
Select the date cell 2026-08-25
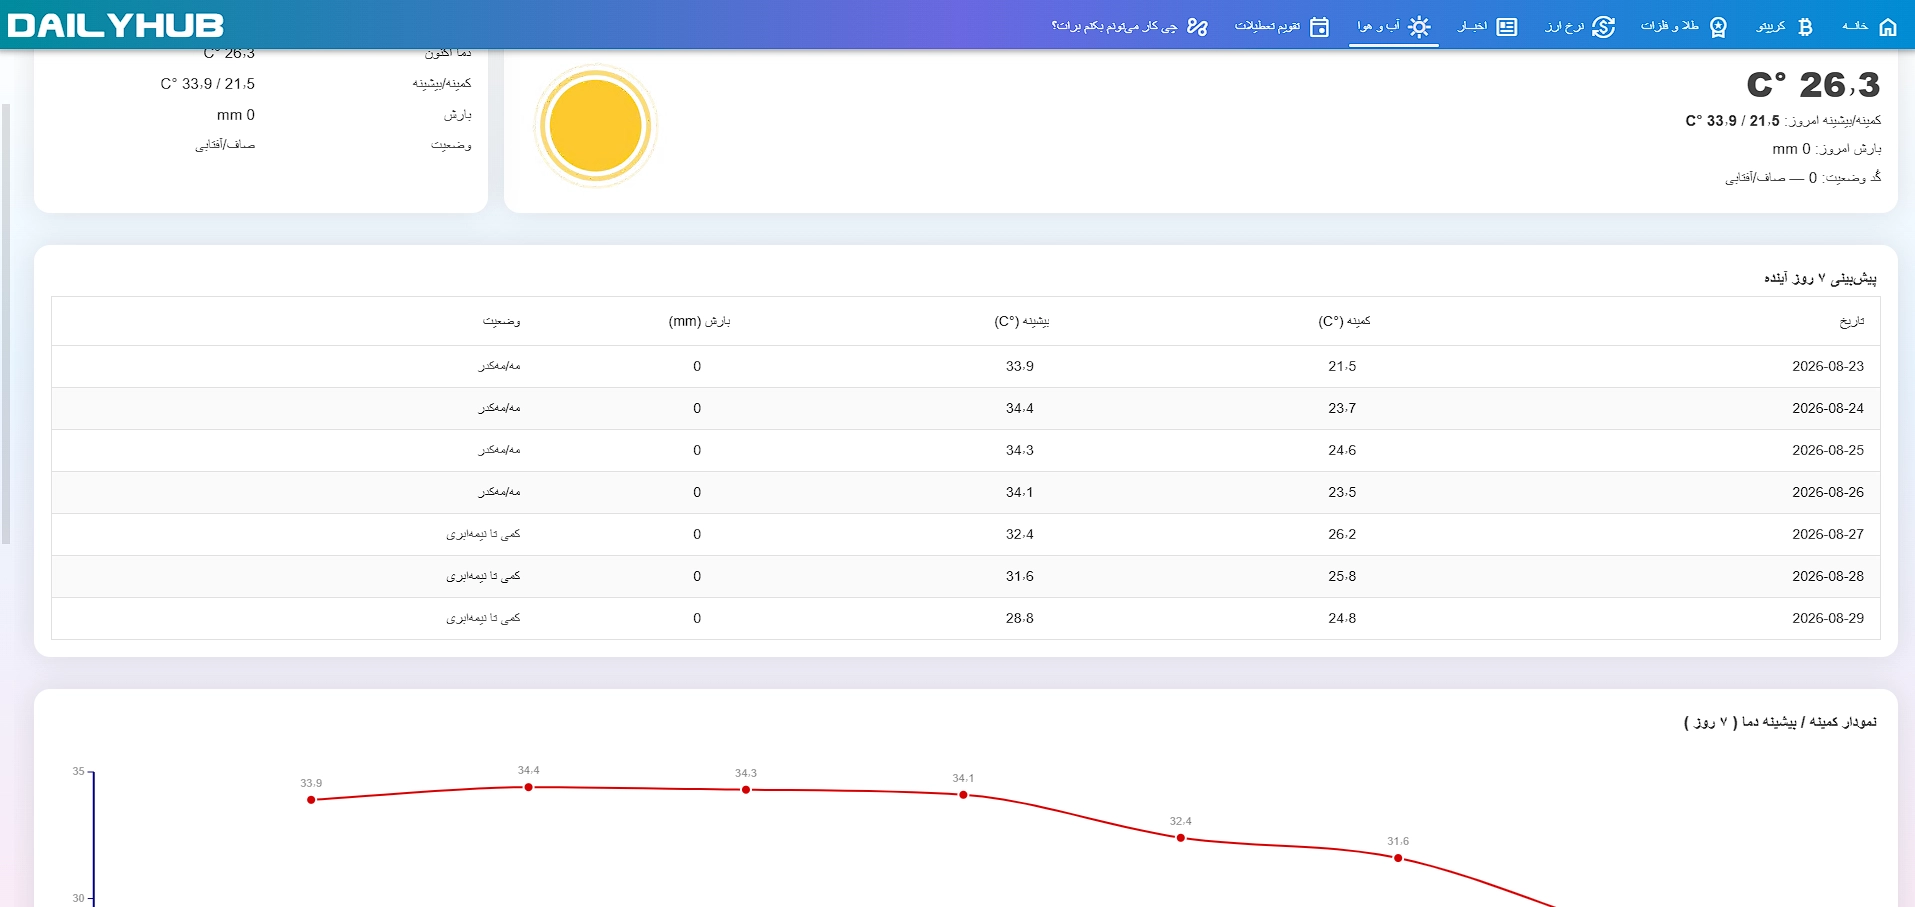point(1827,450)
